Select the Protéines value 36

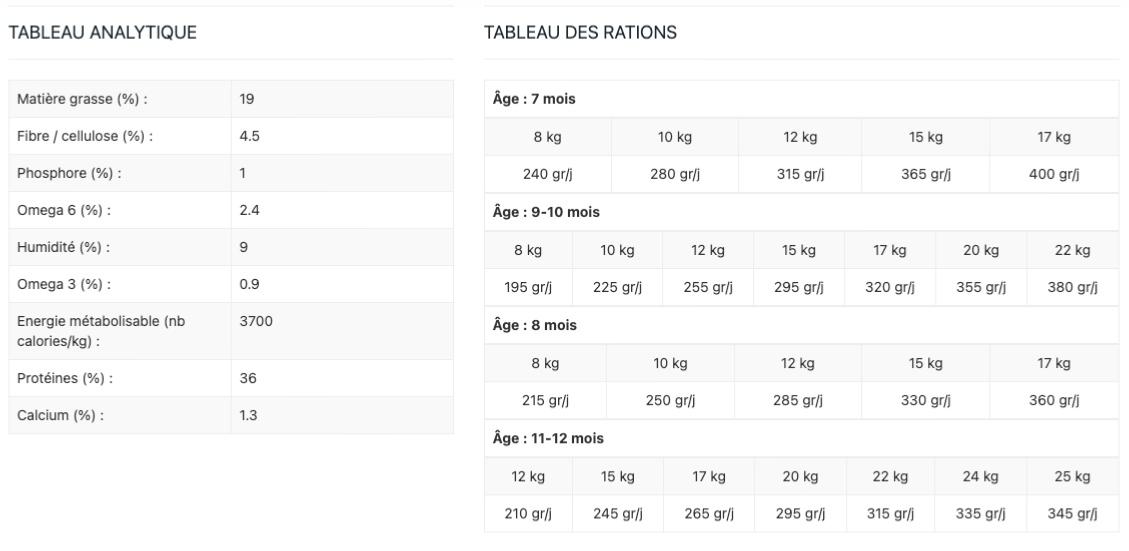(248, 378)
